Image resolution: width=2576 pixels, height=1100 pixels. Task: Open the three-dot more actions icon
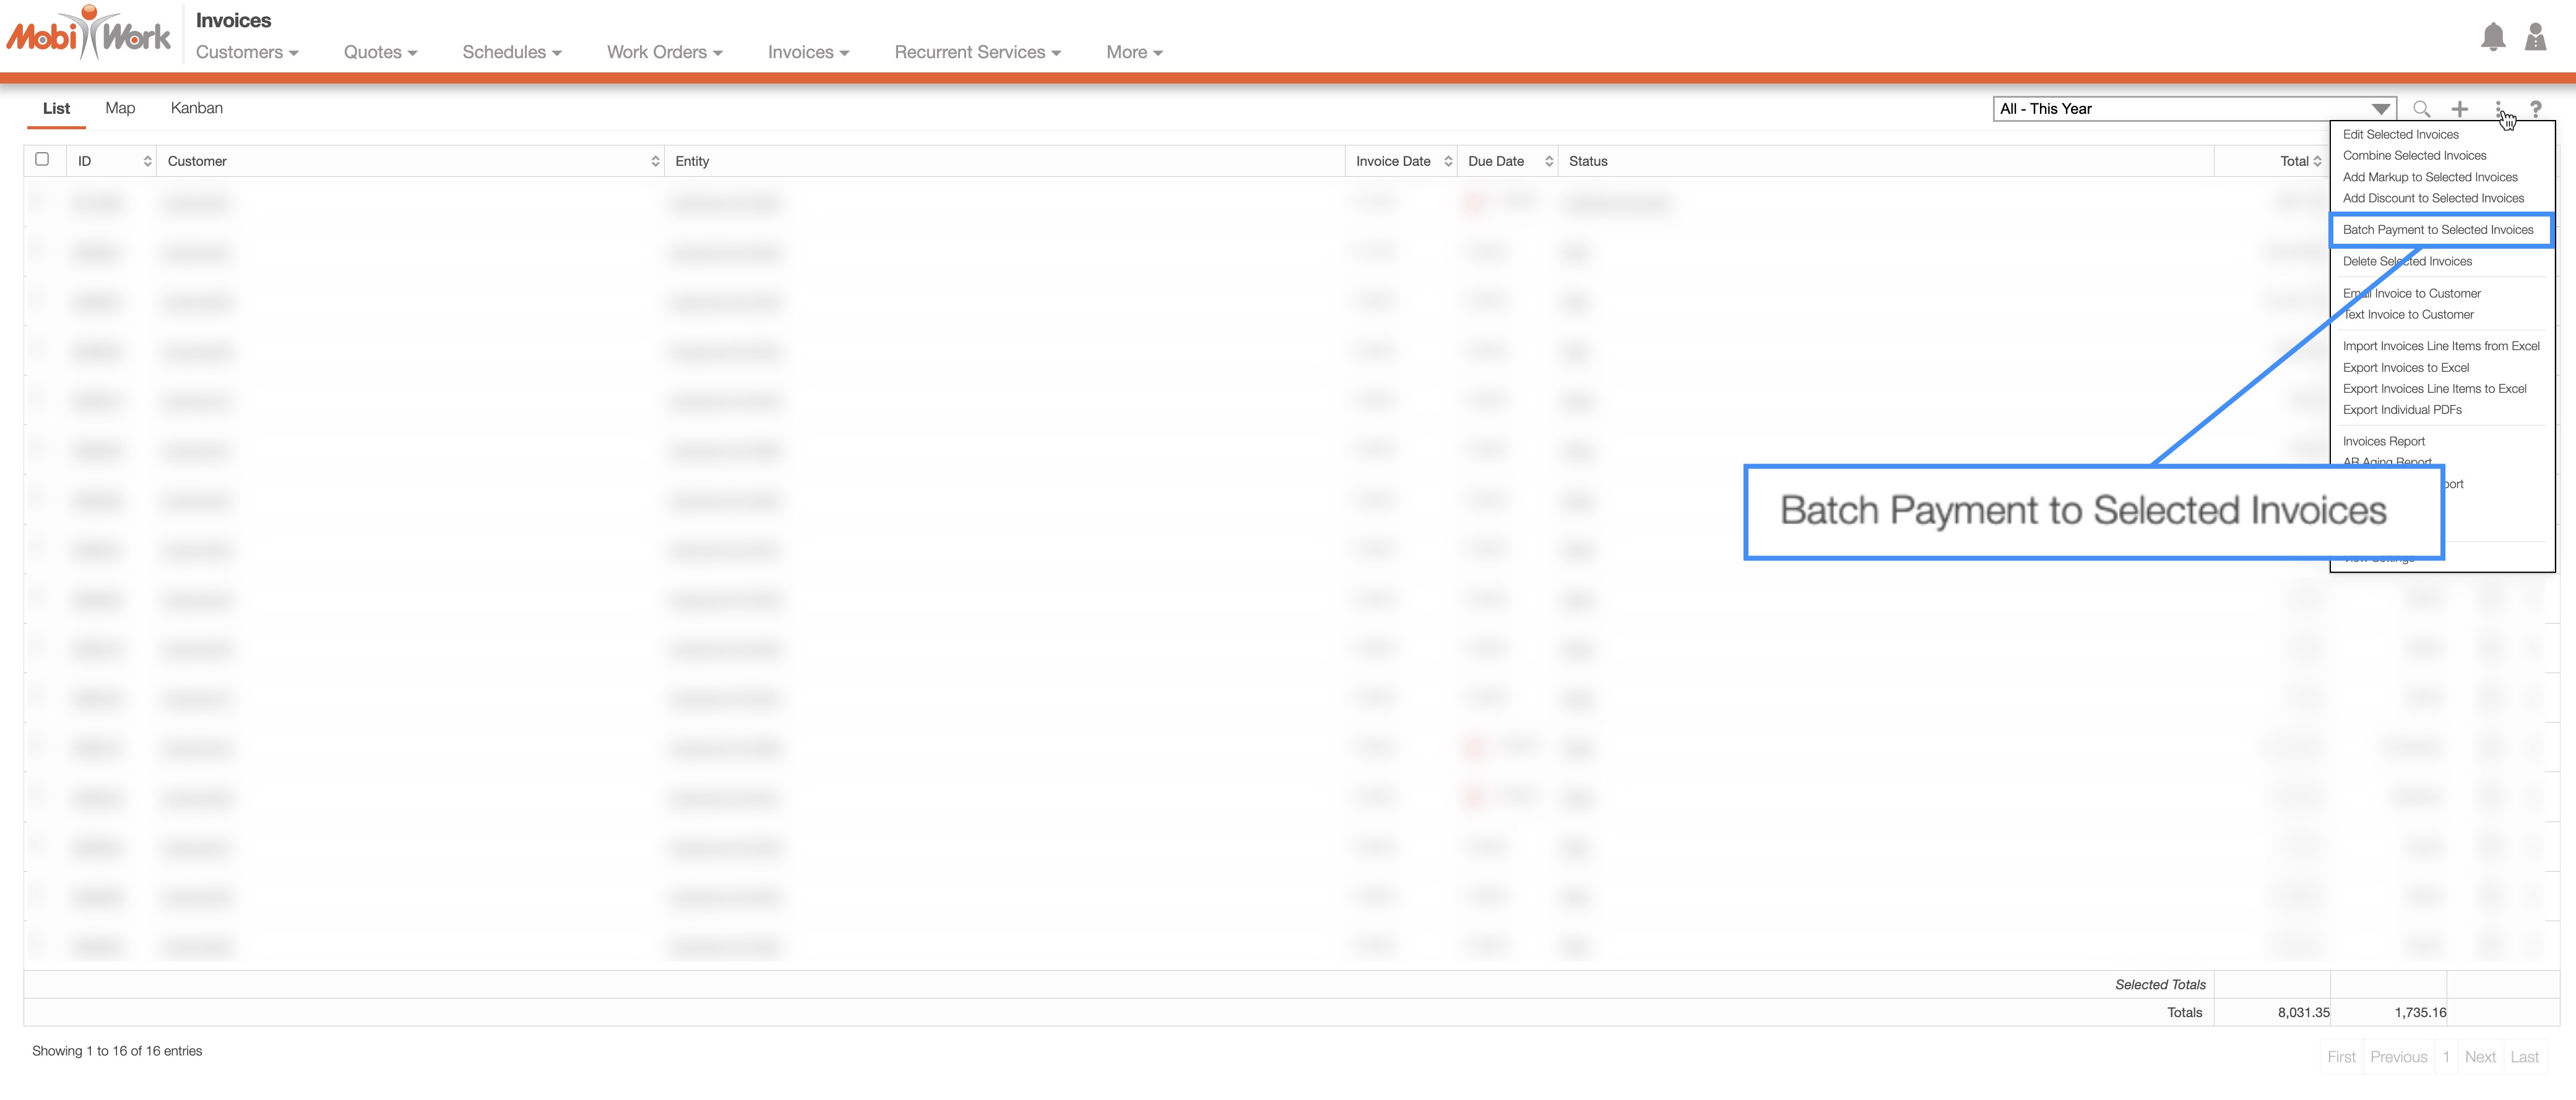click(2498, 108)
